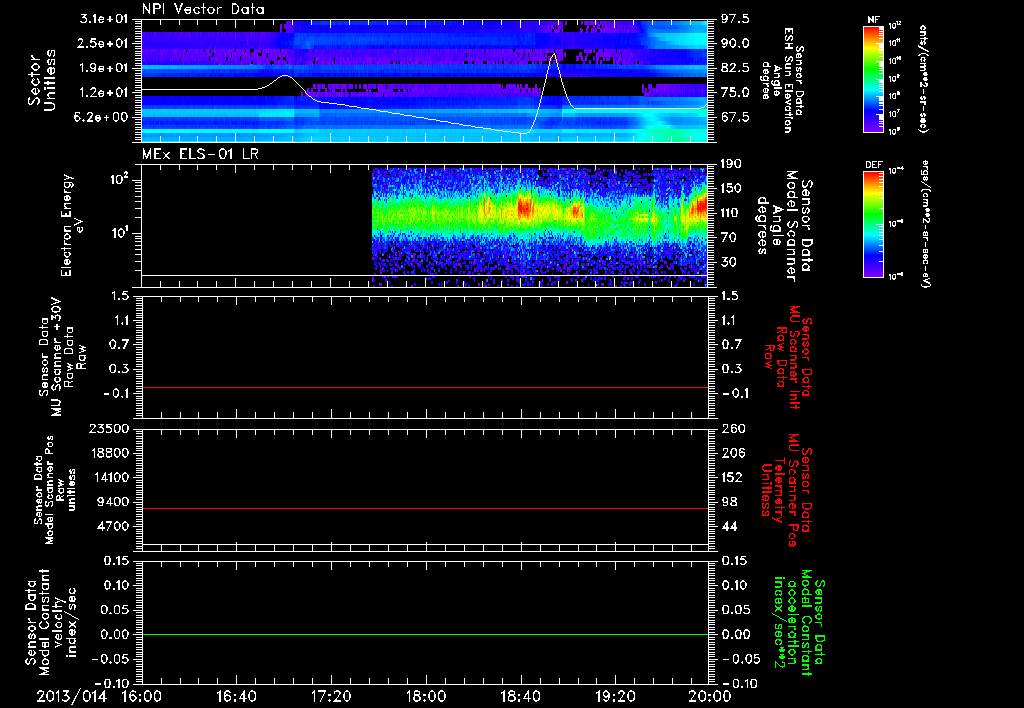Select the 'NPI Vector Data' panel title

[x=204, y=9]
